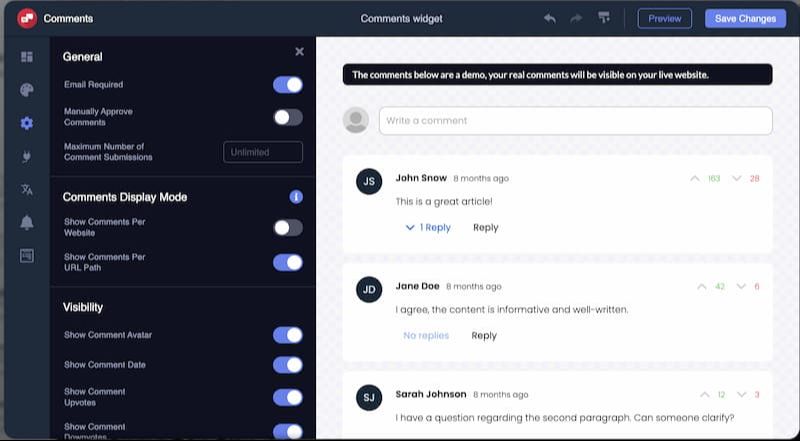
Task: Reply to Jane Doe's comment
Action: point(484,336)
